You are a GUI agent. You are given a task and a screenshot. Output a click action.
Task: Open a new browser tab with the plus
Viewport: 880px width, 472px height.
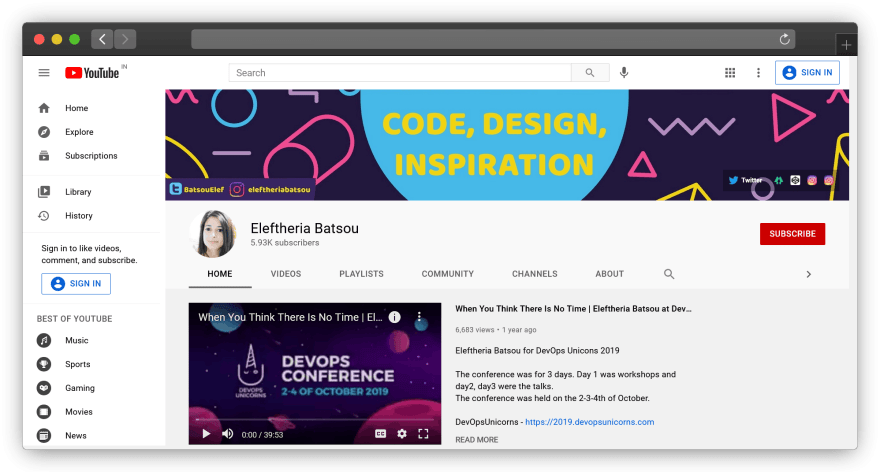pyautogui.click(x=846, y=45)
